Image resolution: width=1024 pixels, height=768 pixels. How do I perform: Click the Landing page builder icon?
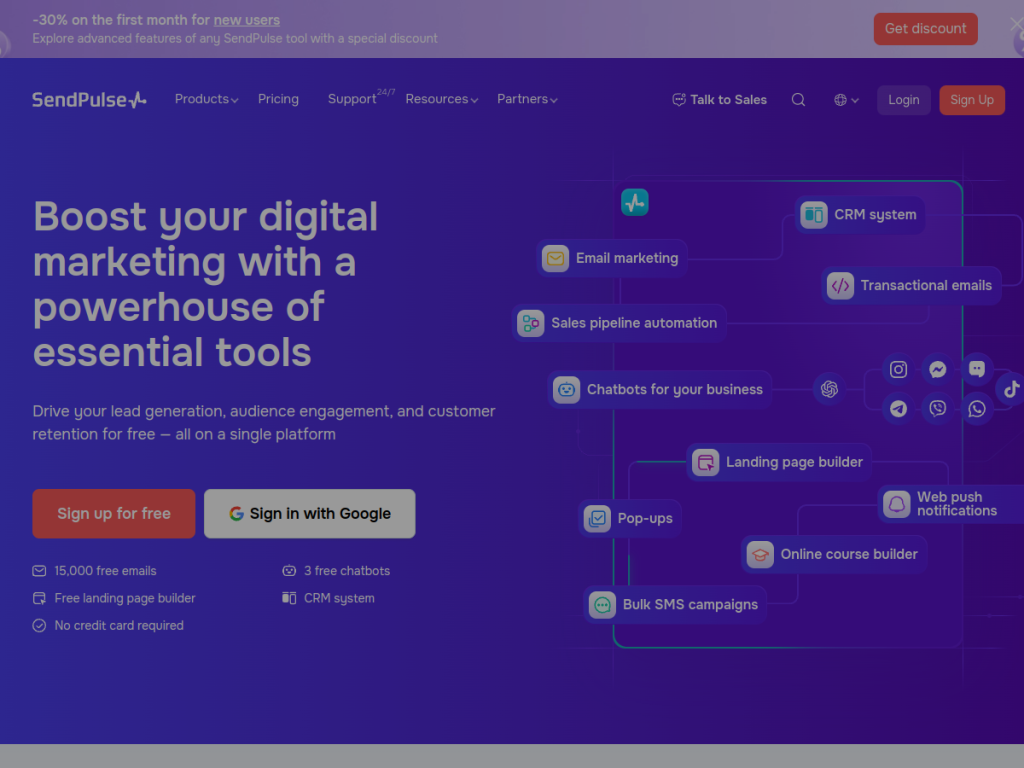tap(705, 462)
